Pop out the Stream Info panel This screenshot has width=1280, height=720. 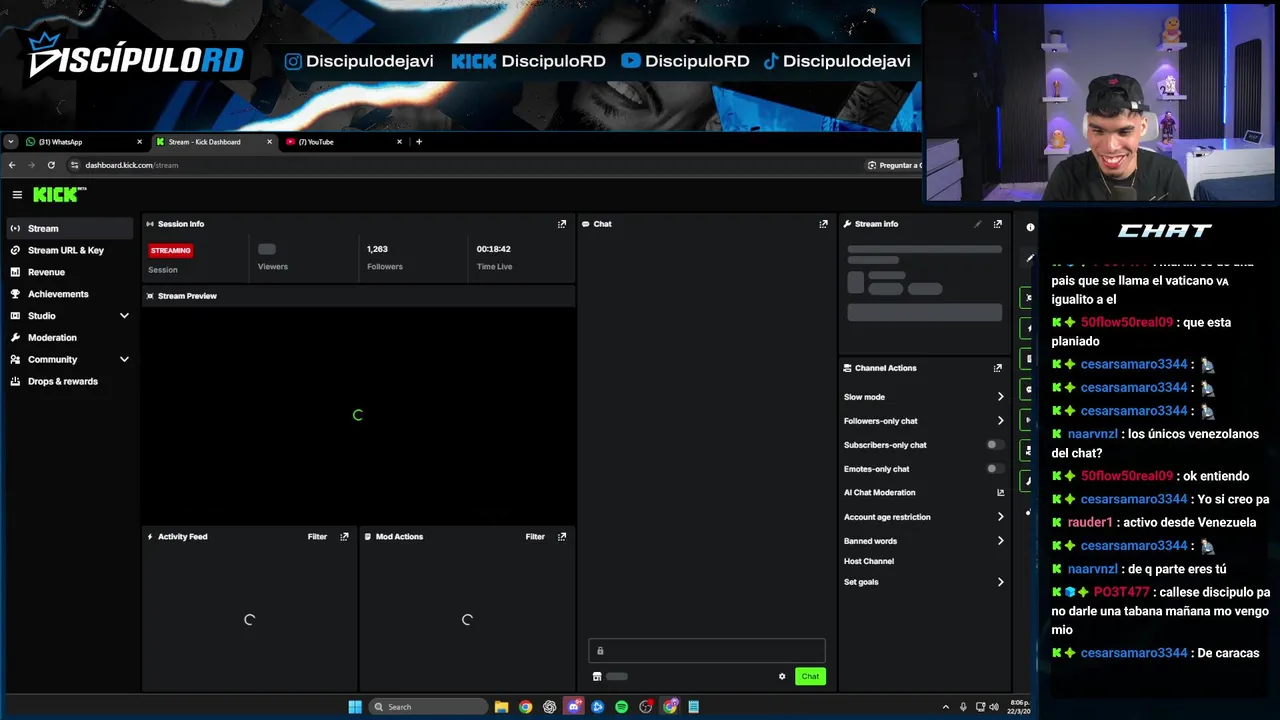(997, 224)
